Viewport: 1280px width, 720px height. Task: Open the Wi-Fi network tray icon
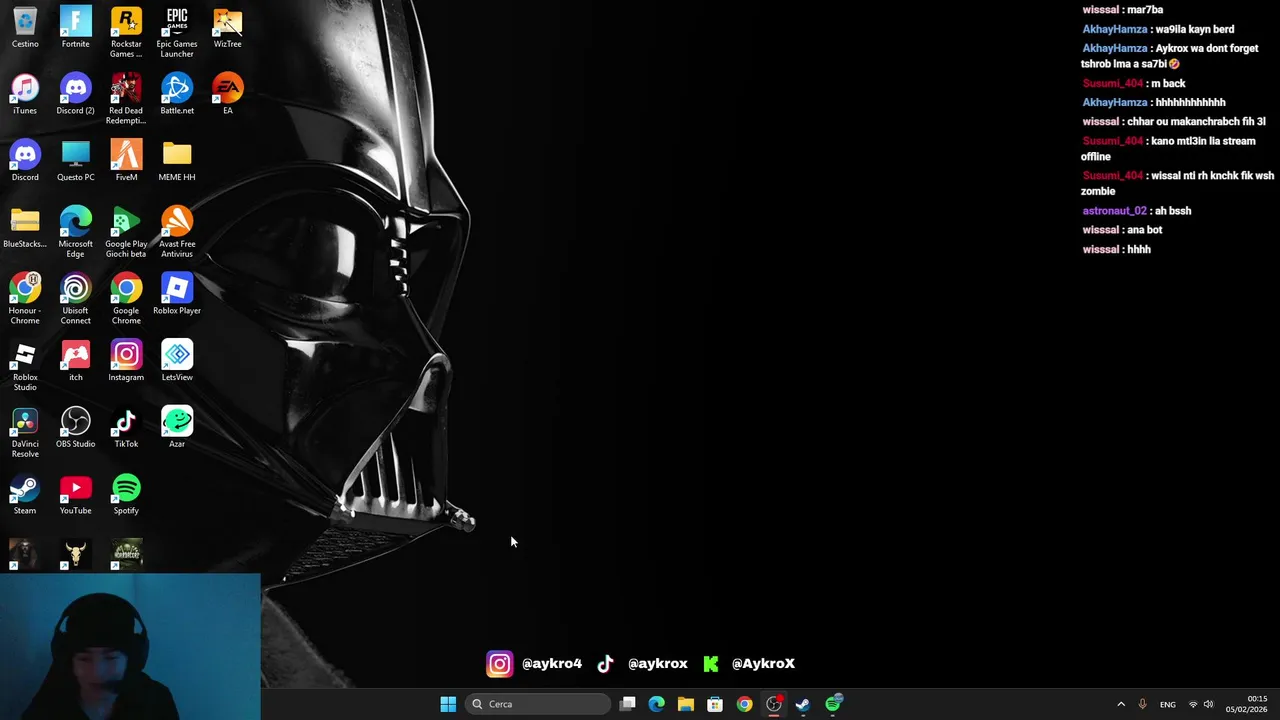(x=1192, y=704)
